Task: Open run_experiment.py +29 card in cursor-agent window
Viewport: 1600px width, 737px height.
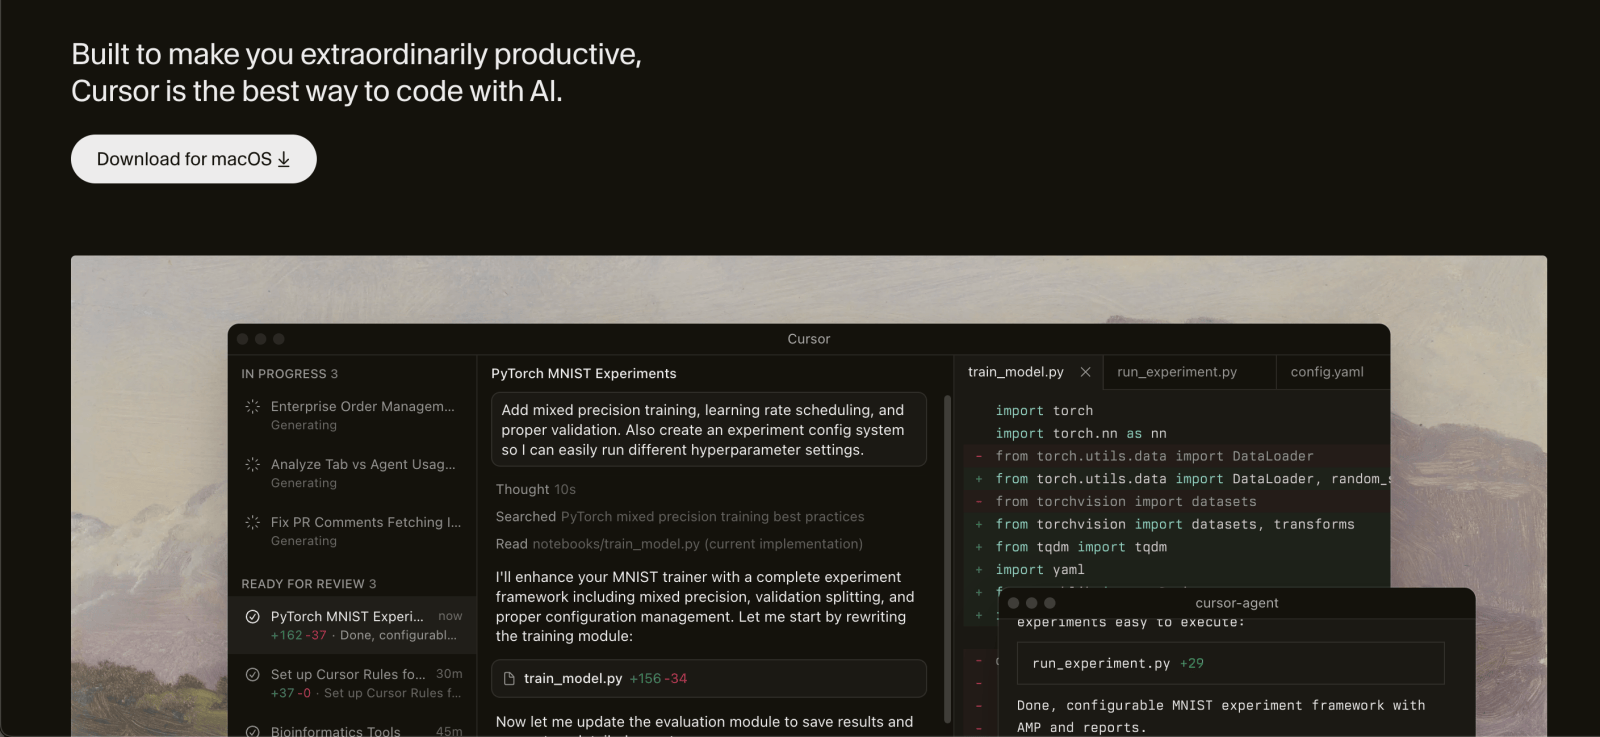Action: tap(1231, 663)
